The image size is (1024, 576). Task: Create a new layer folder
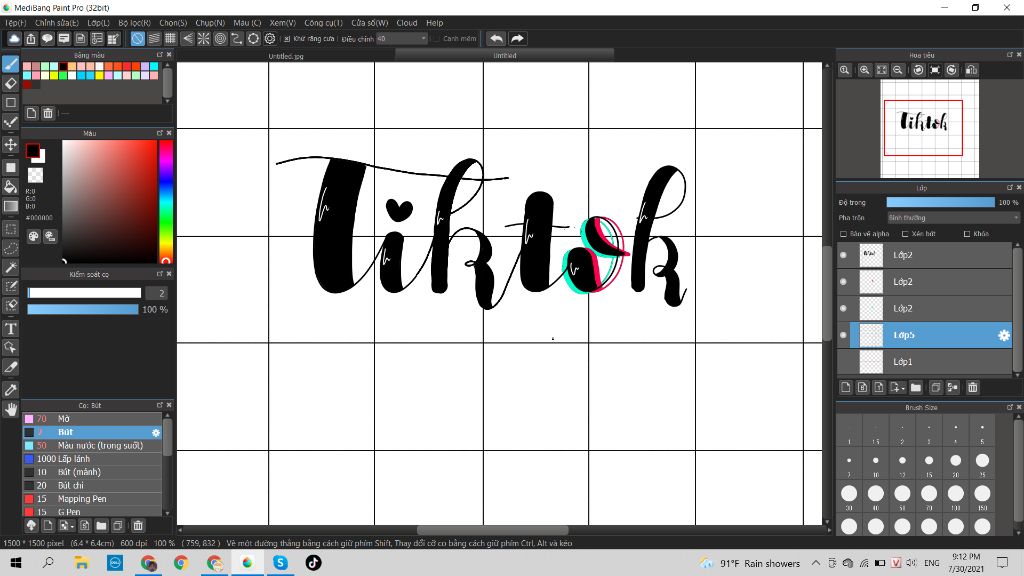(x=916, y=387)
